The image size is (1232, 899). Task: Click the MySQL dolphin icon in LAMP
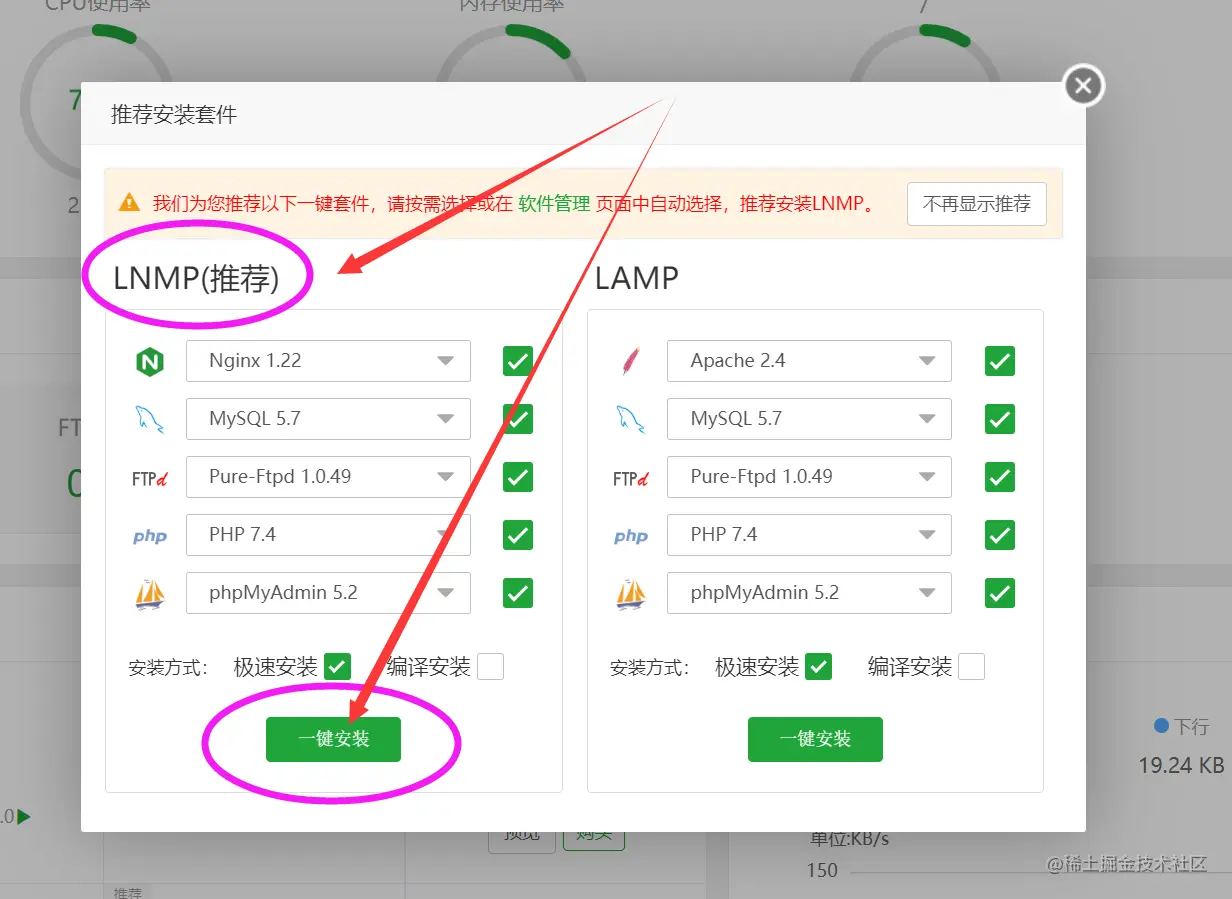point(630,419)
